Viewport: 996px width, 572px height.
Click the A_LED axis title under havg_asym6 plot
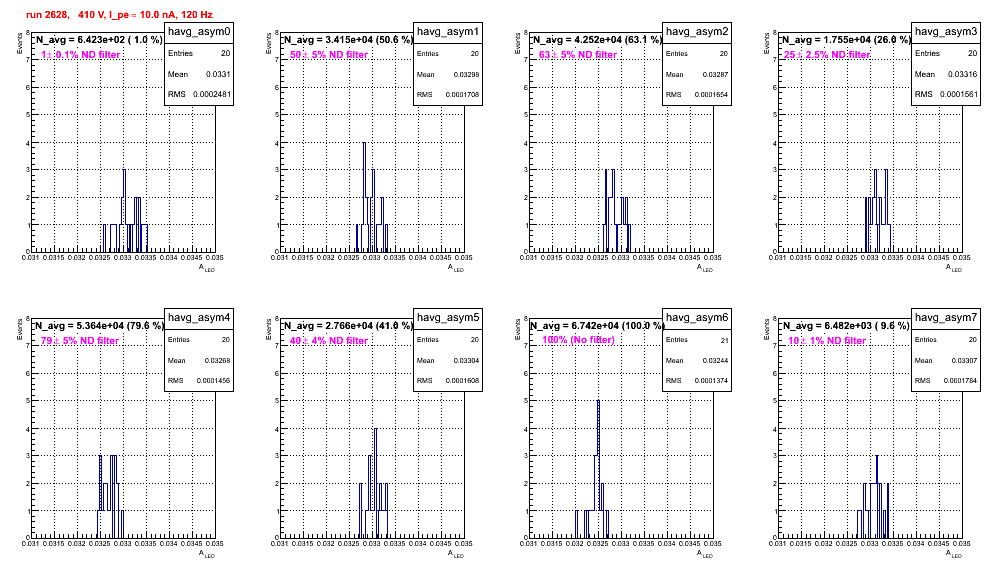coord(705,554)
